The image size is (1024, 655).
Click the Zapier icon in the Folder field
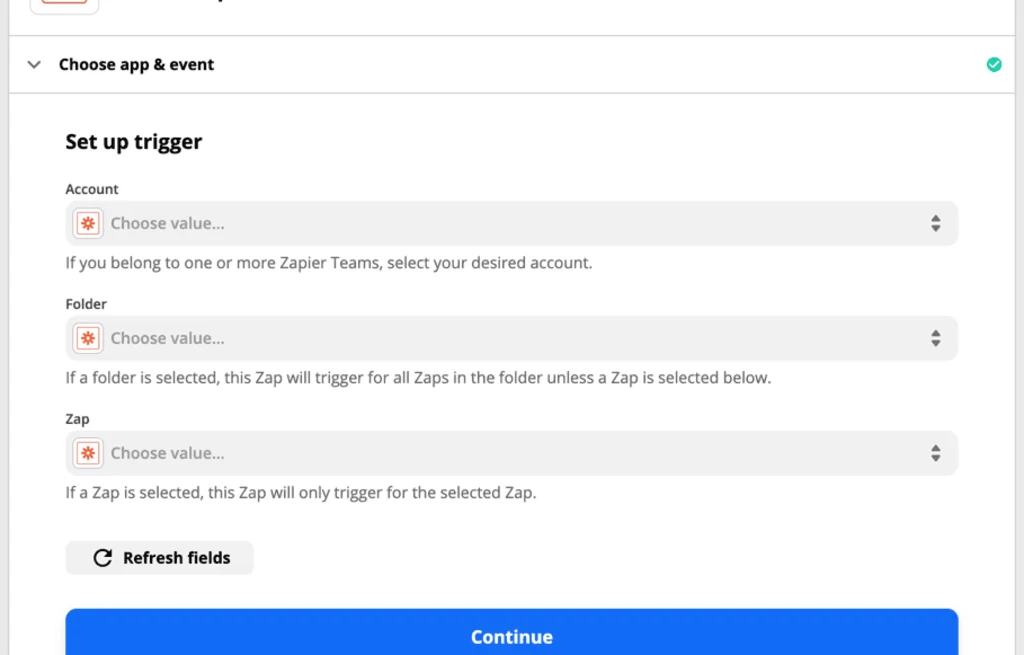(x=87, y=338)
